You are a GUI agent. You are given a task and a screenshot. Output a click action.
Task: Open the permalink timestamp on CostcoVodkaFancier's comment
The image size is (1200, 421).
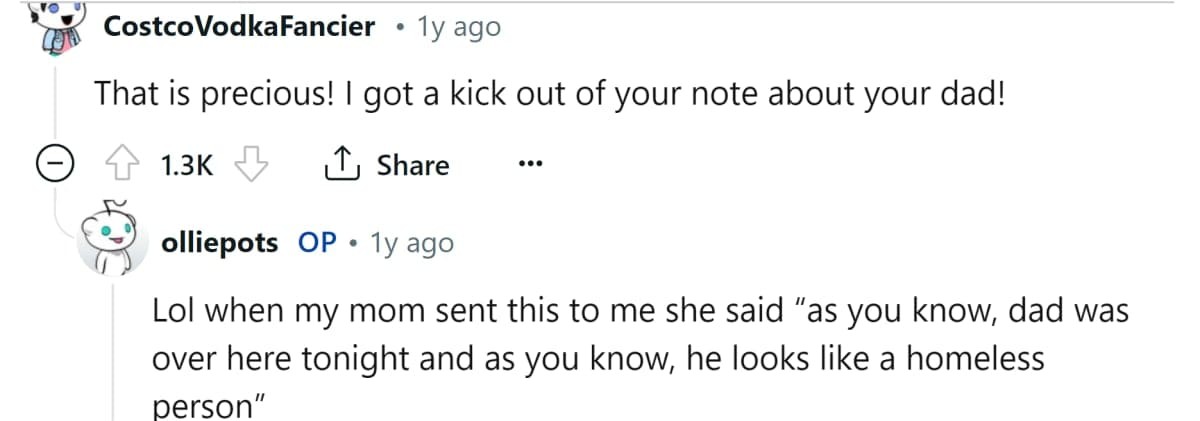coord(459,27)
